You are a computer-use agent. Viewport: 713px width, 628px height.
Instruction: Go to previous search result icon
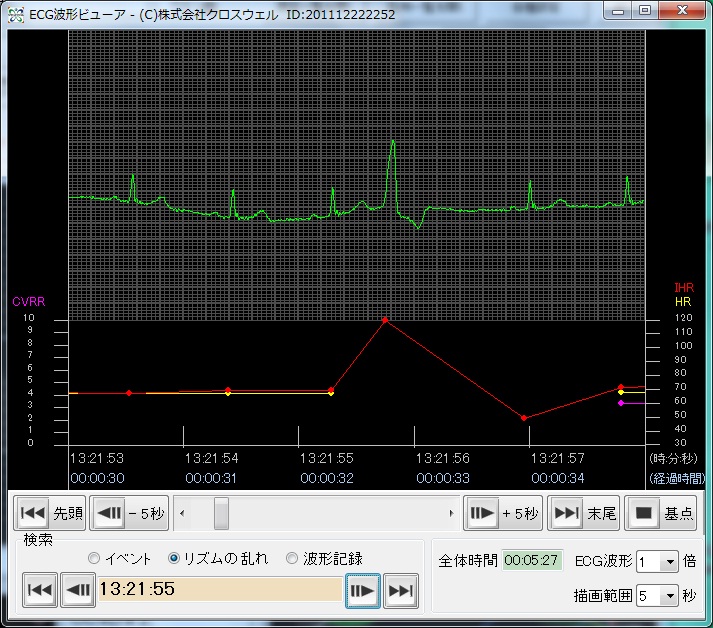point(78,590)
